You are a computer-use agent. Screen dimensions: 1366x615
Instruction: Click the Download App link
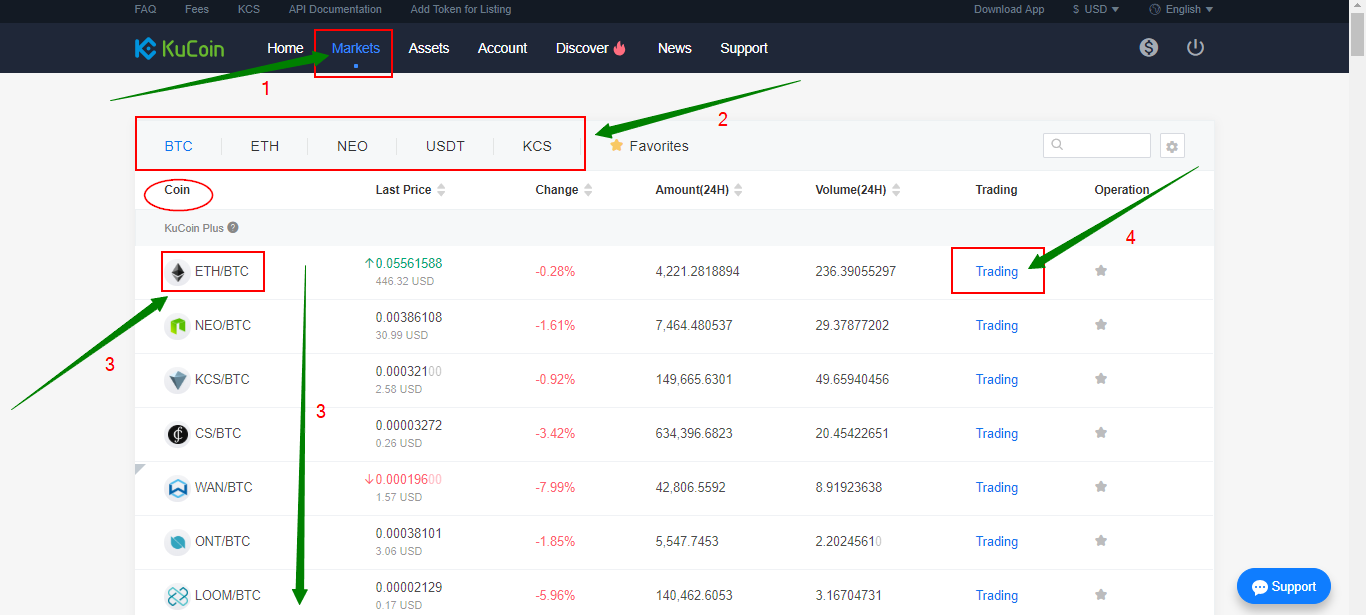click(1009, 9)
